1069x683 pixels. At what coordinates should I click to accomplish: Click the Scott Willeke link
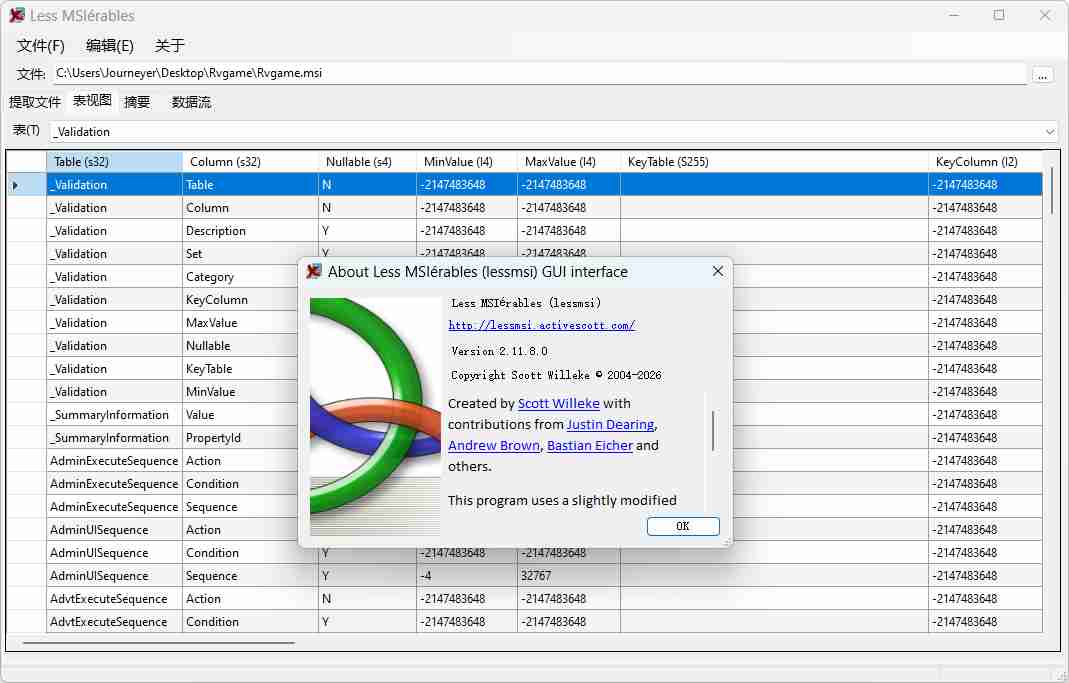[x=558, y=403]
